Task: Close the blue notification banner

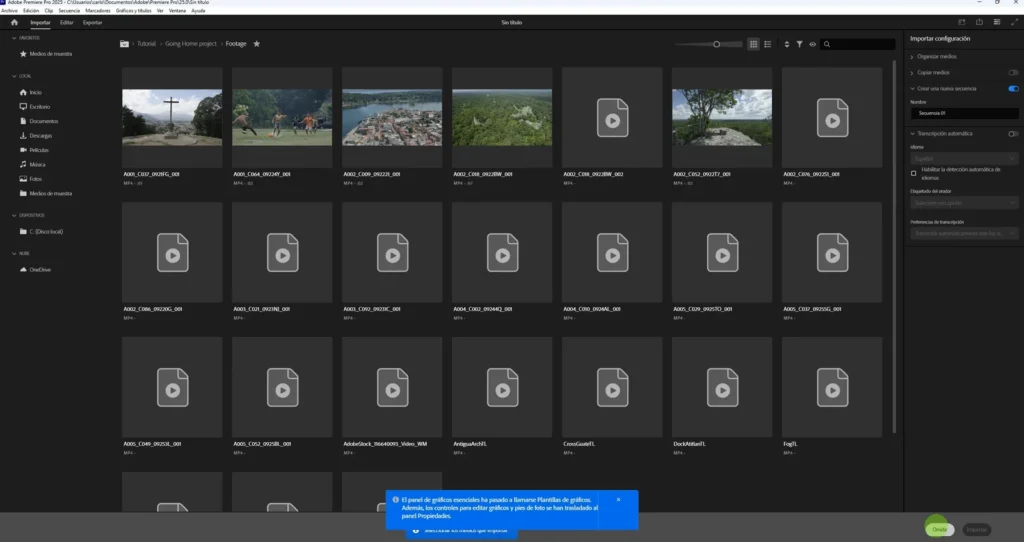Action: click(x=618, y=500)
